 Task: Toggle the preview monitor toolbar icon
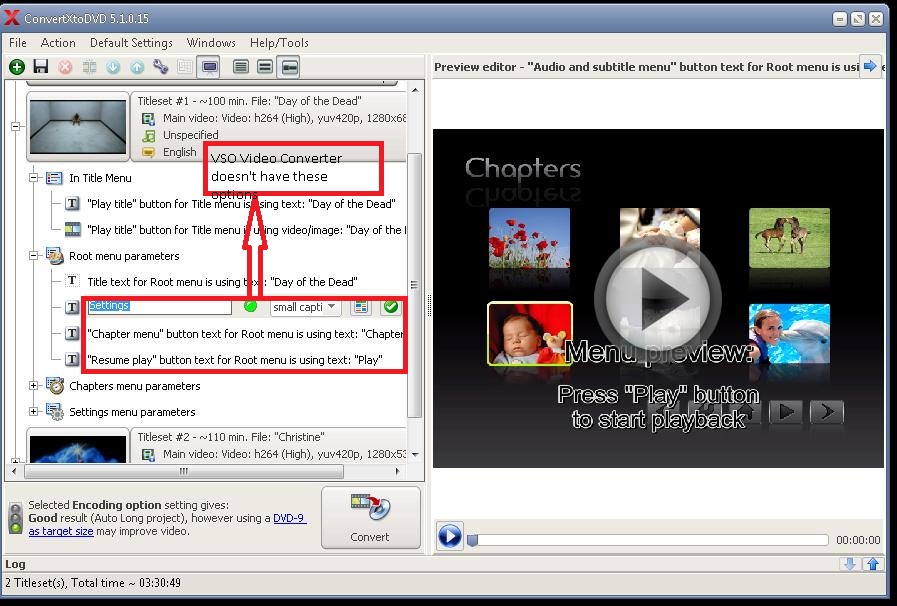209,67
